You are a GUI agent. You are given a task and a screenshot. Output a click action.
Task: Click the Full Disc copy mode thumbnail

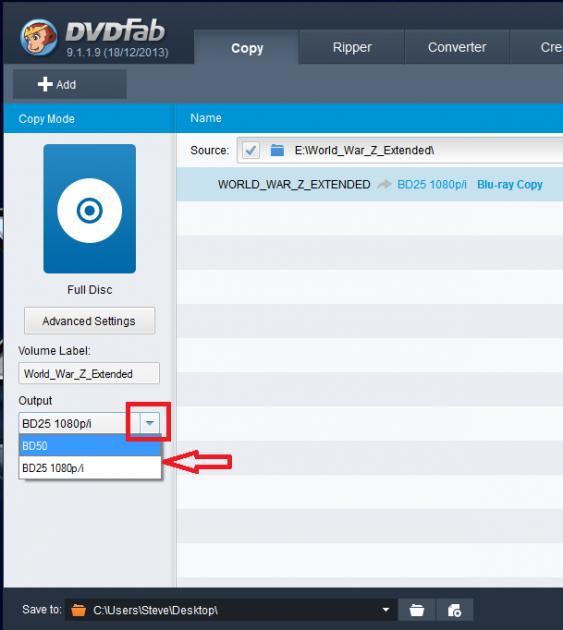coord(90,209)
